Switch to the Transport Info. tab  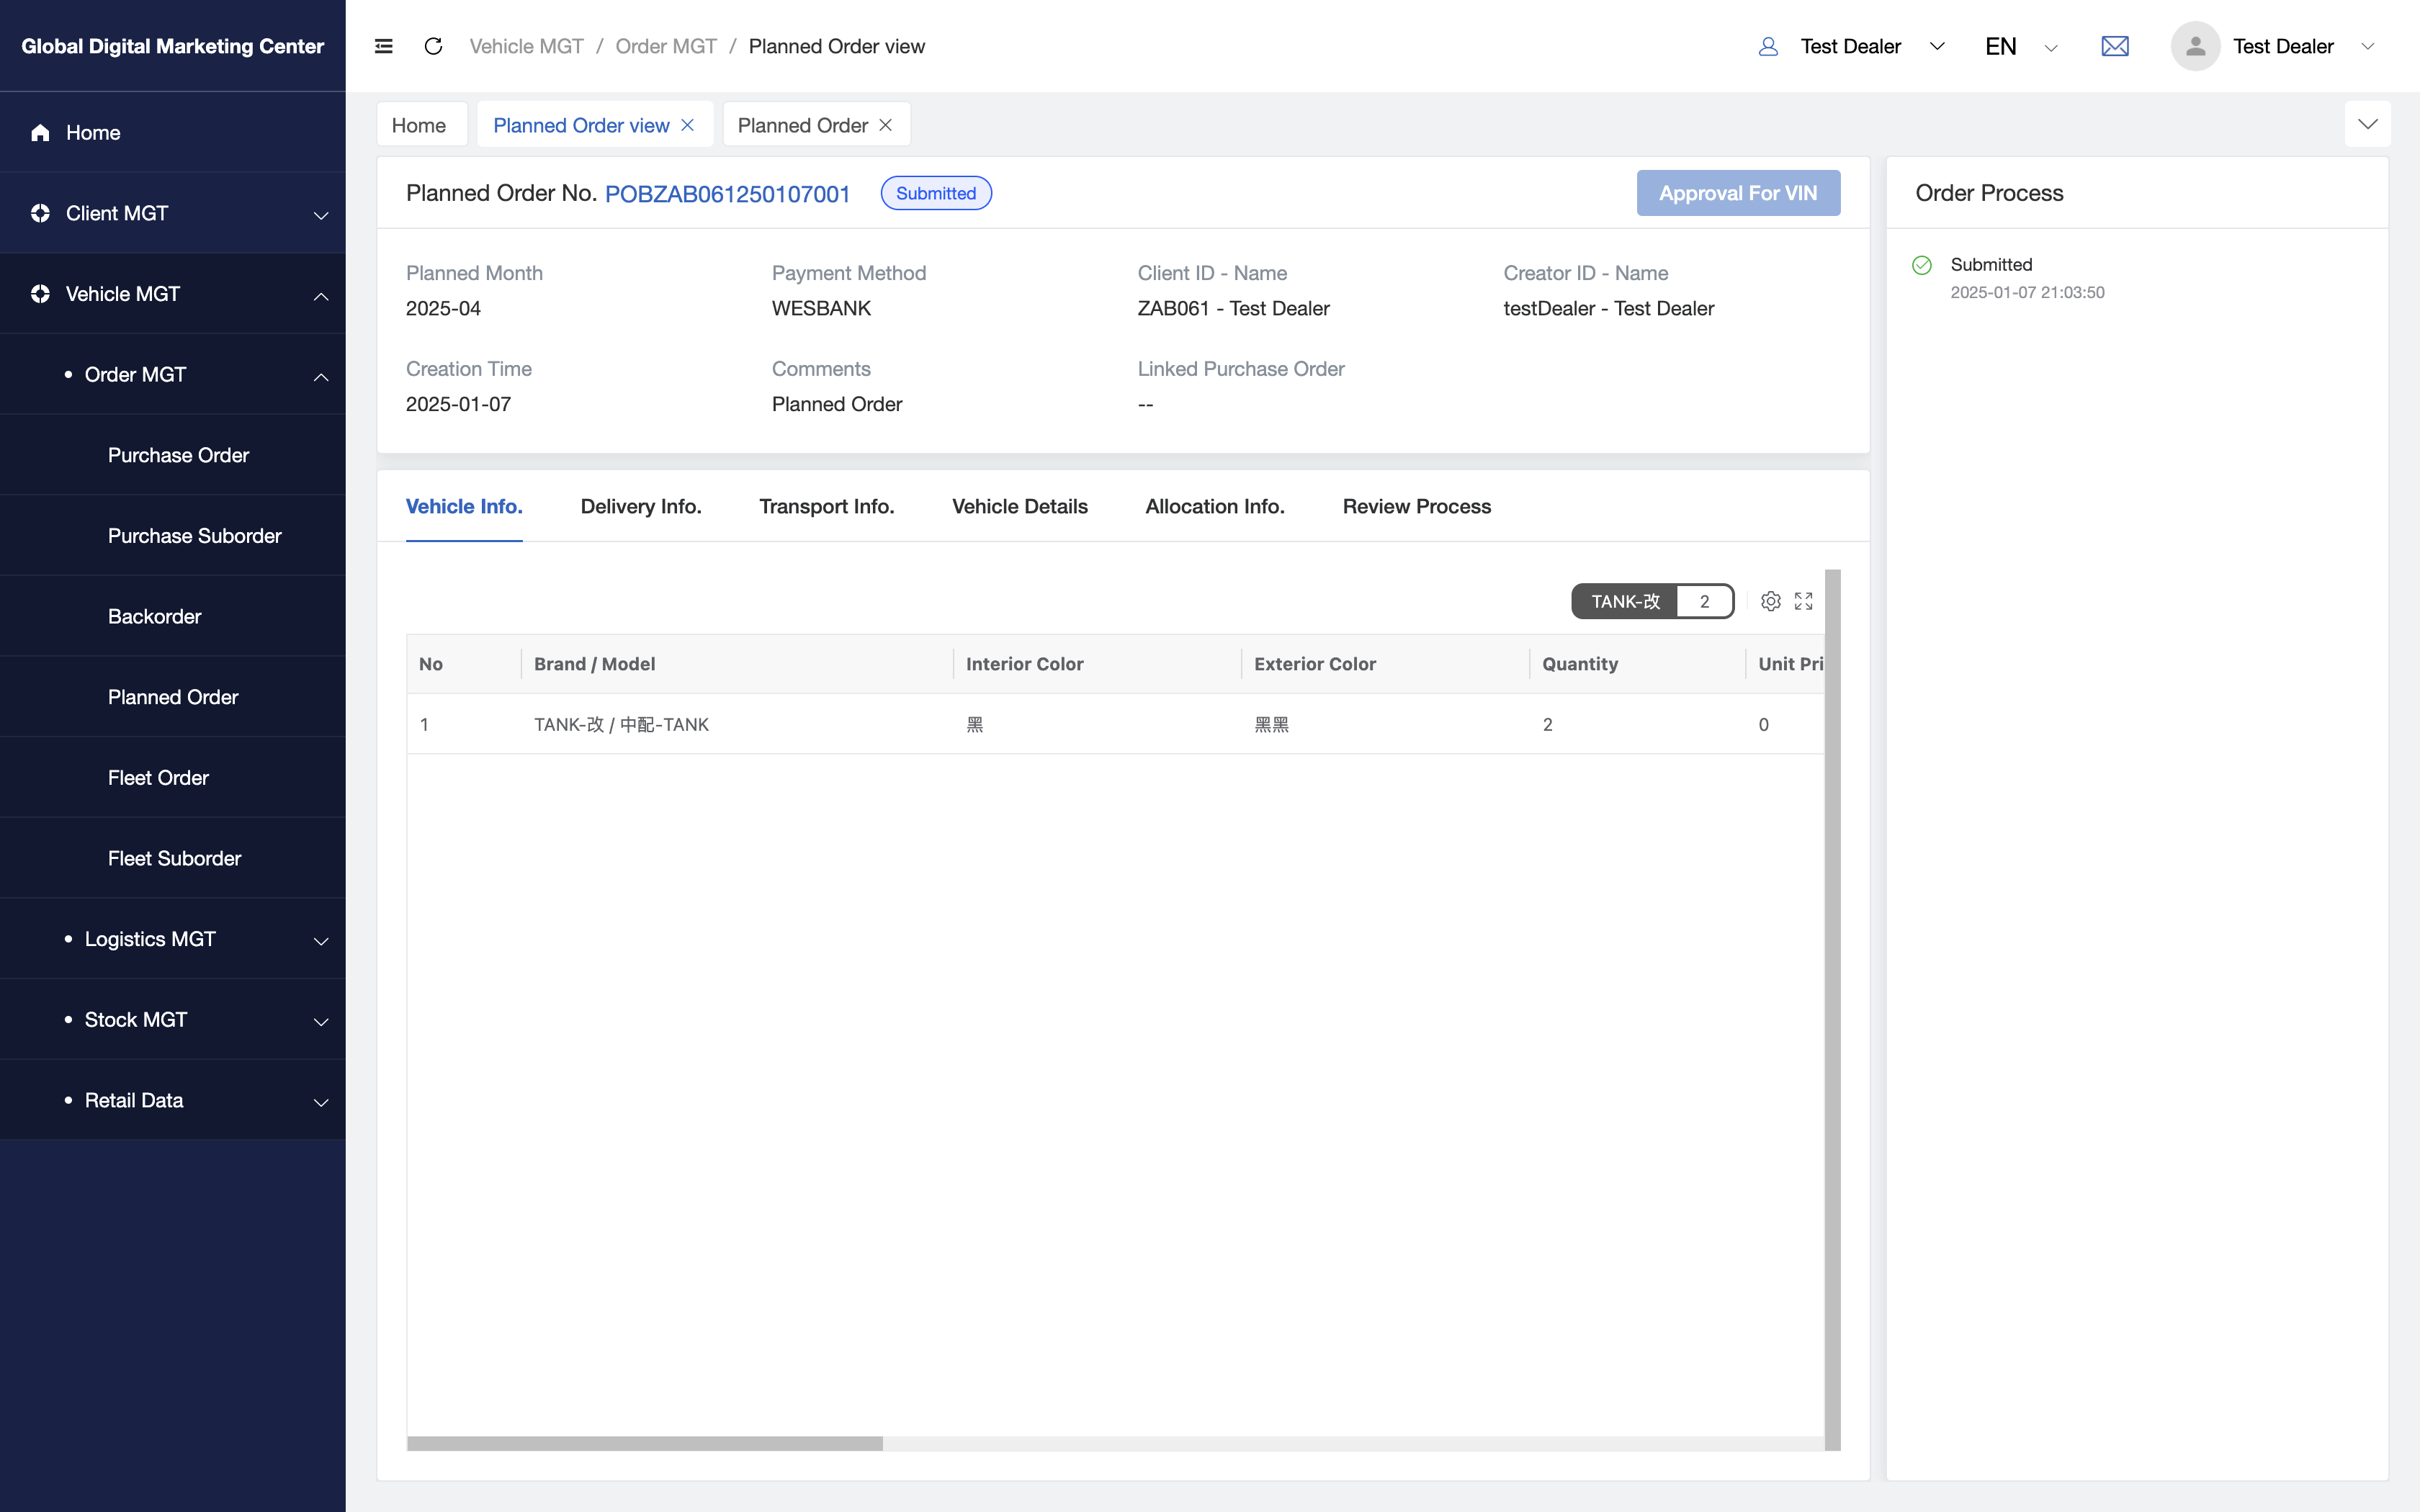827,506
